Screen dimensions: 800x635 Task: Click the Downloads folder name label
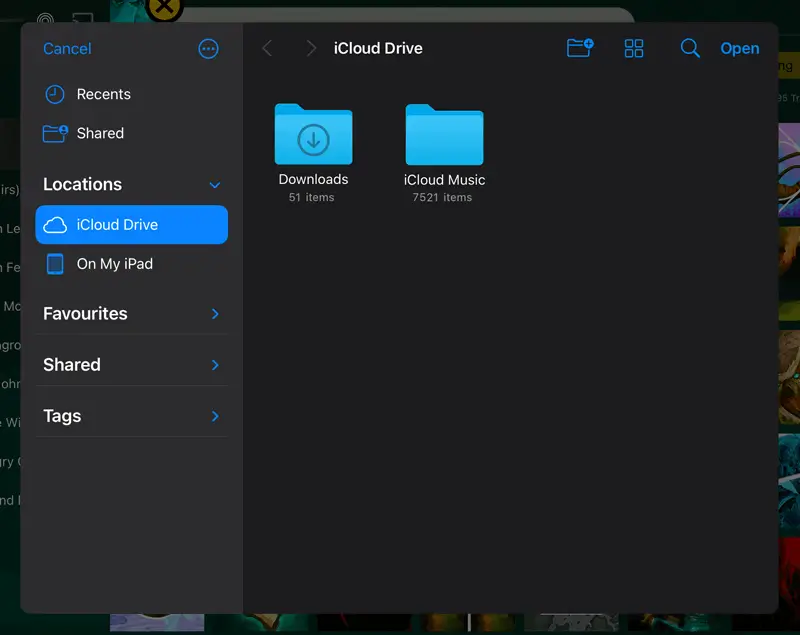313,179
